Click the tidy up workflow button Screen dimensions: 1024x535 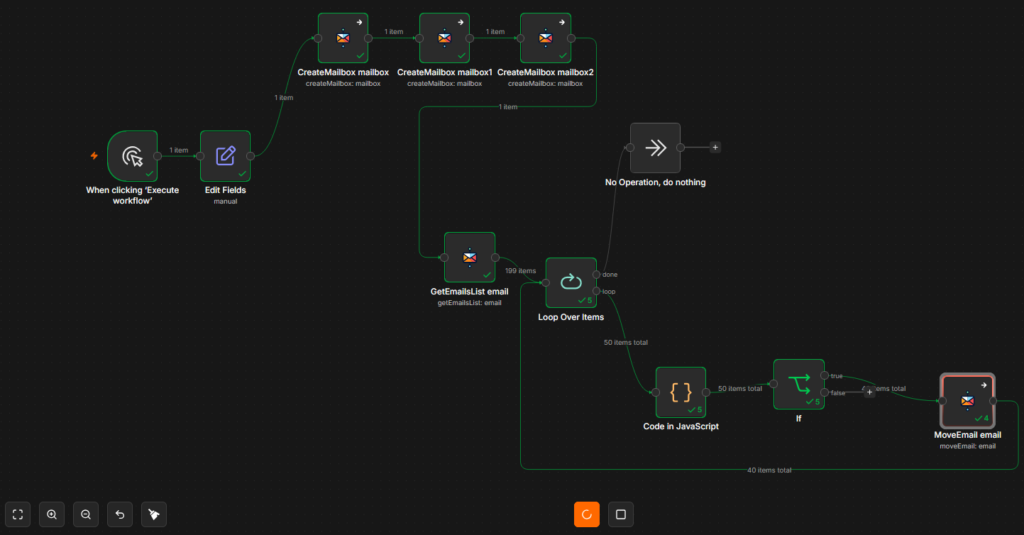click(x=153, y=514)
